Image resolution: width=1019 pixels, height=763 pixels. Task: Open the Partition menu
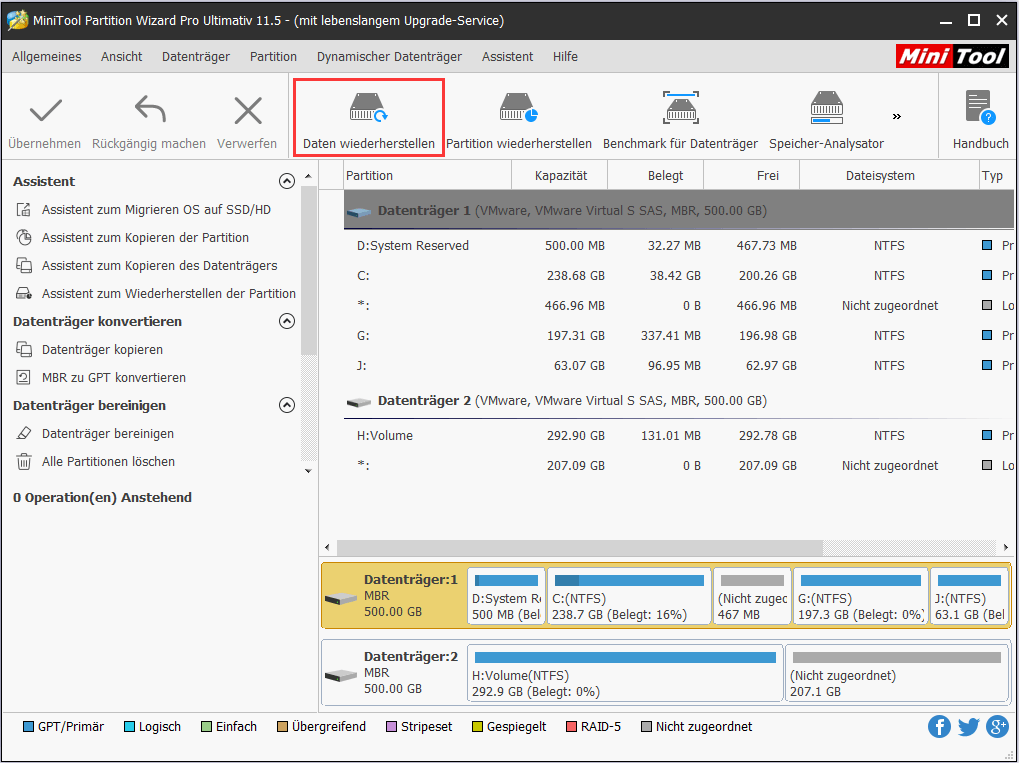273,57
